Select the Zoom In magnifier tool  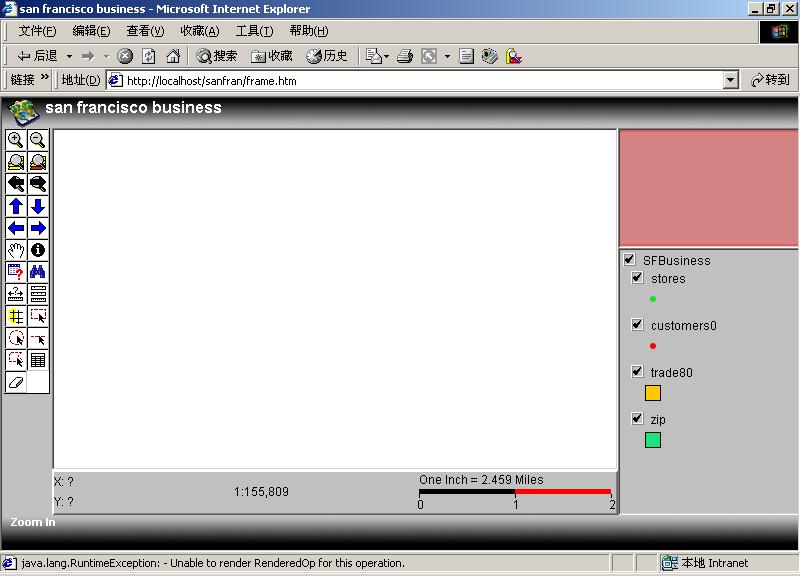click(16, 140)
